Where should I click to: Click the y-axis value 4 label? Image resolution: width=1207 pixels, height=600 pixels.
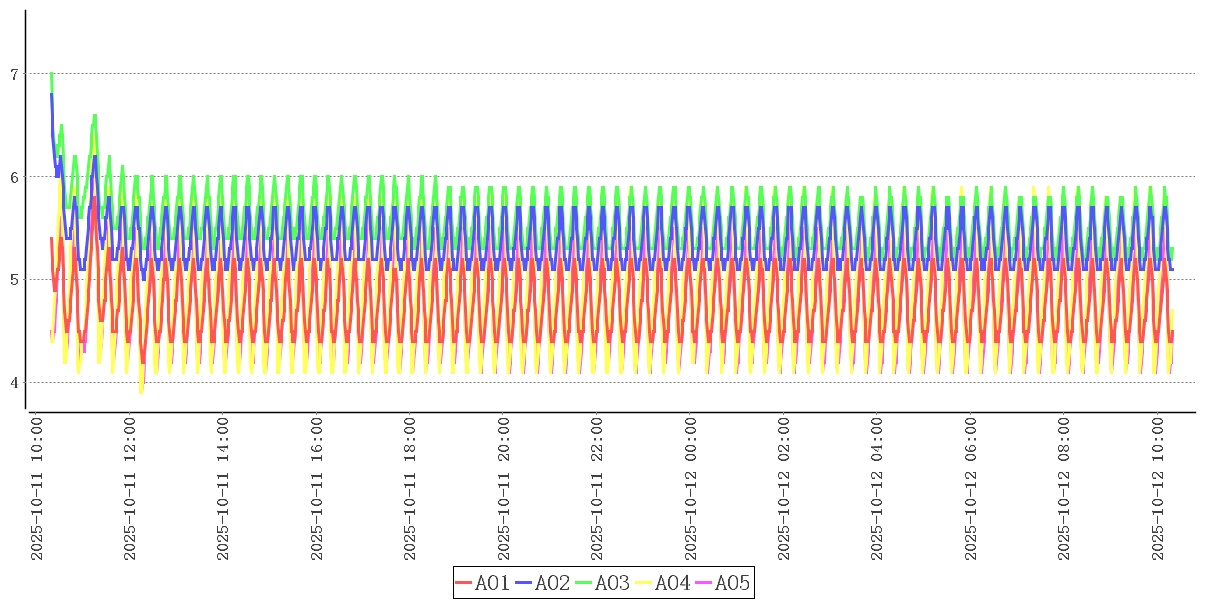click(14, 383)
